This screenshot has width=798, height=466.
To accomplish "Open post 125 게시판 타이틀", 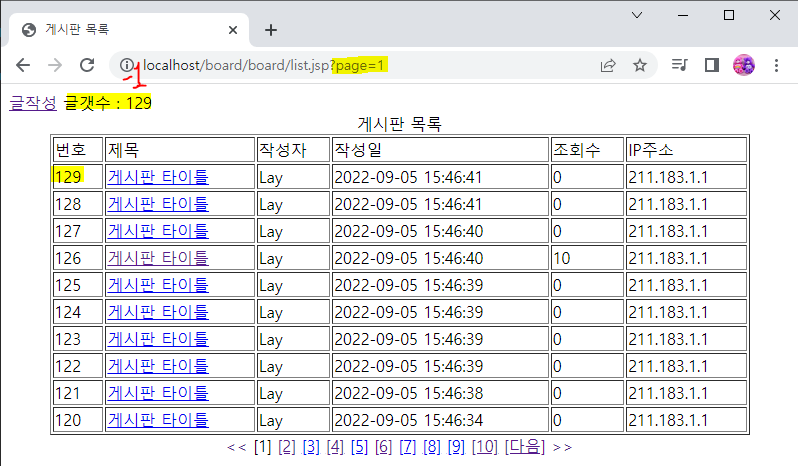I will coord(158,284).
